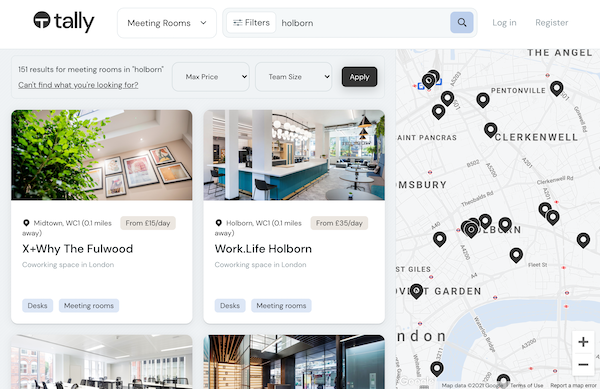Open dark wood-panelled lobby listing photo below Work.Life

(294, 362)
